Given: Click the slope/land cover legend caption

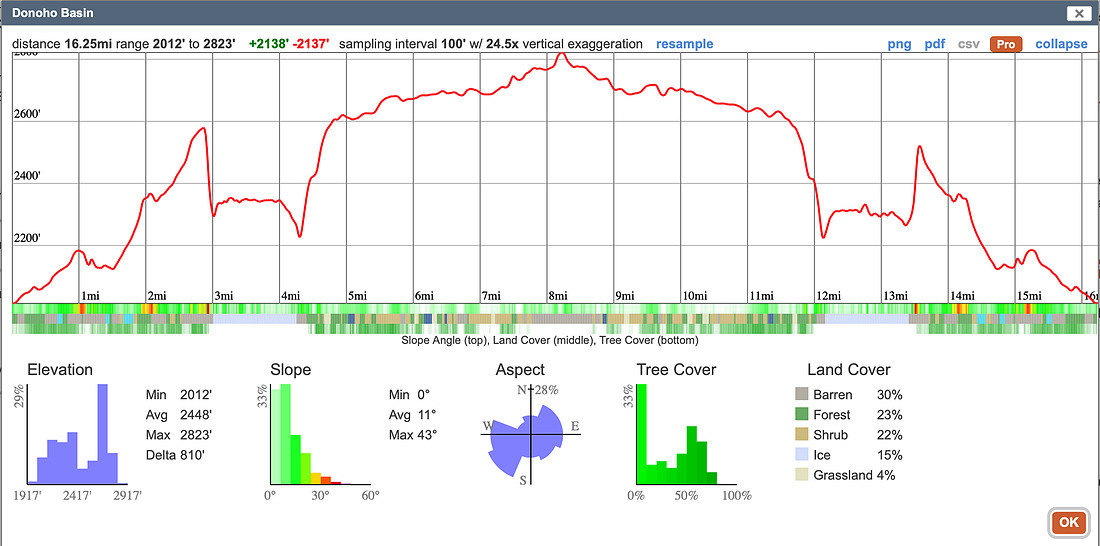Looking at the screenshot, I should (x=550, y=340).
